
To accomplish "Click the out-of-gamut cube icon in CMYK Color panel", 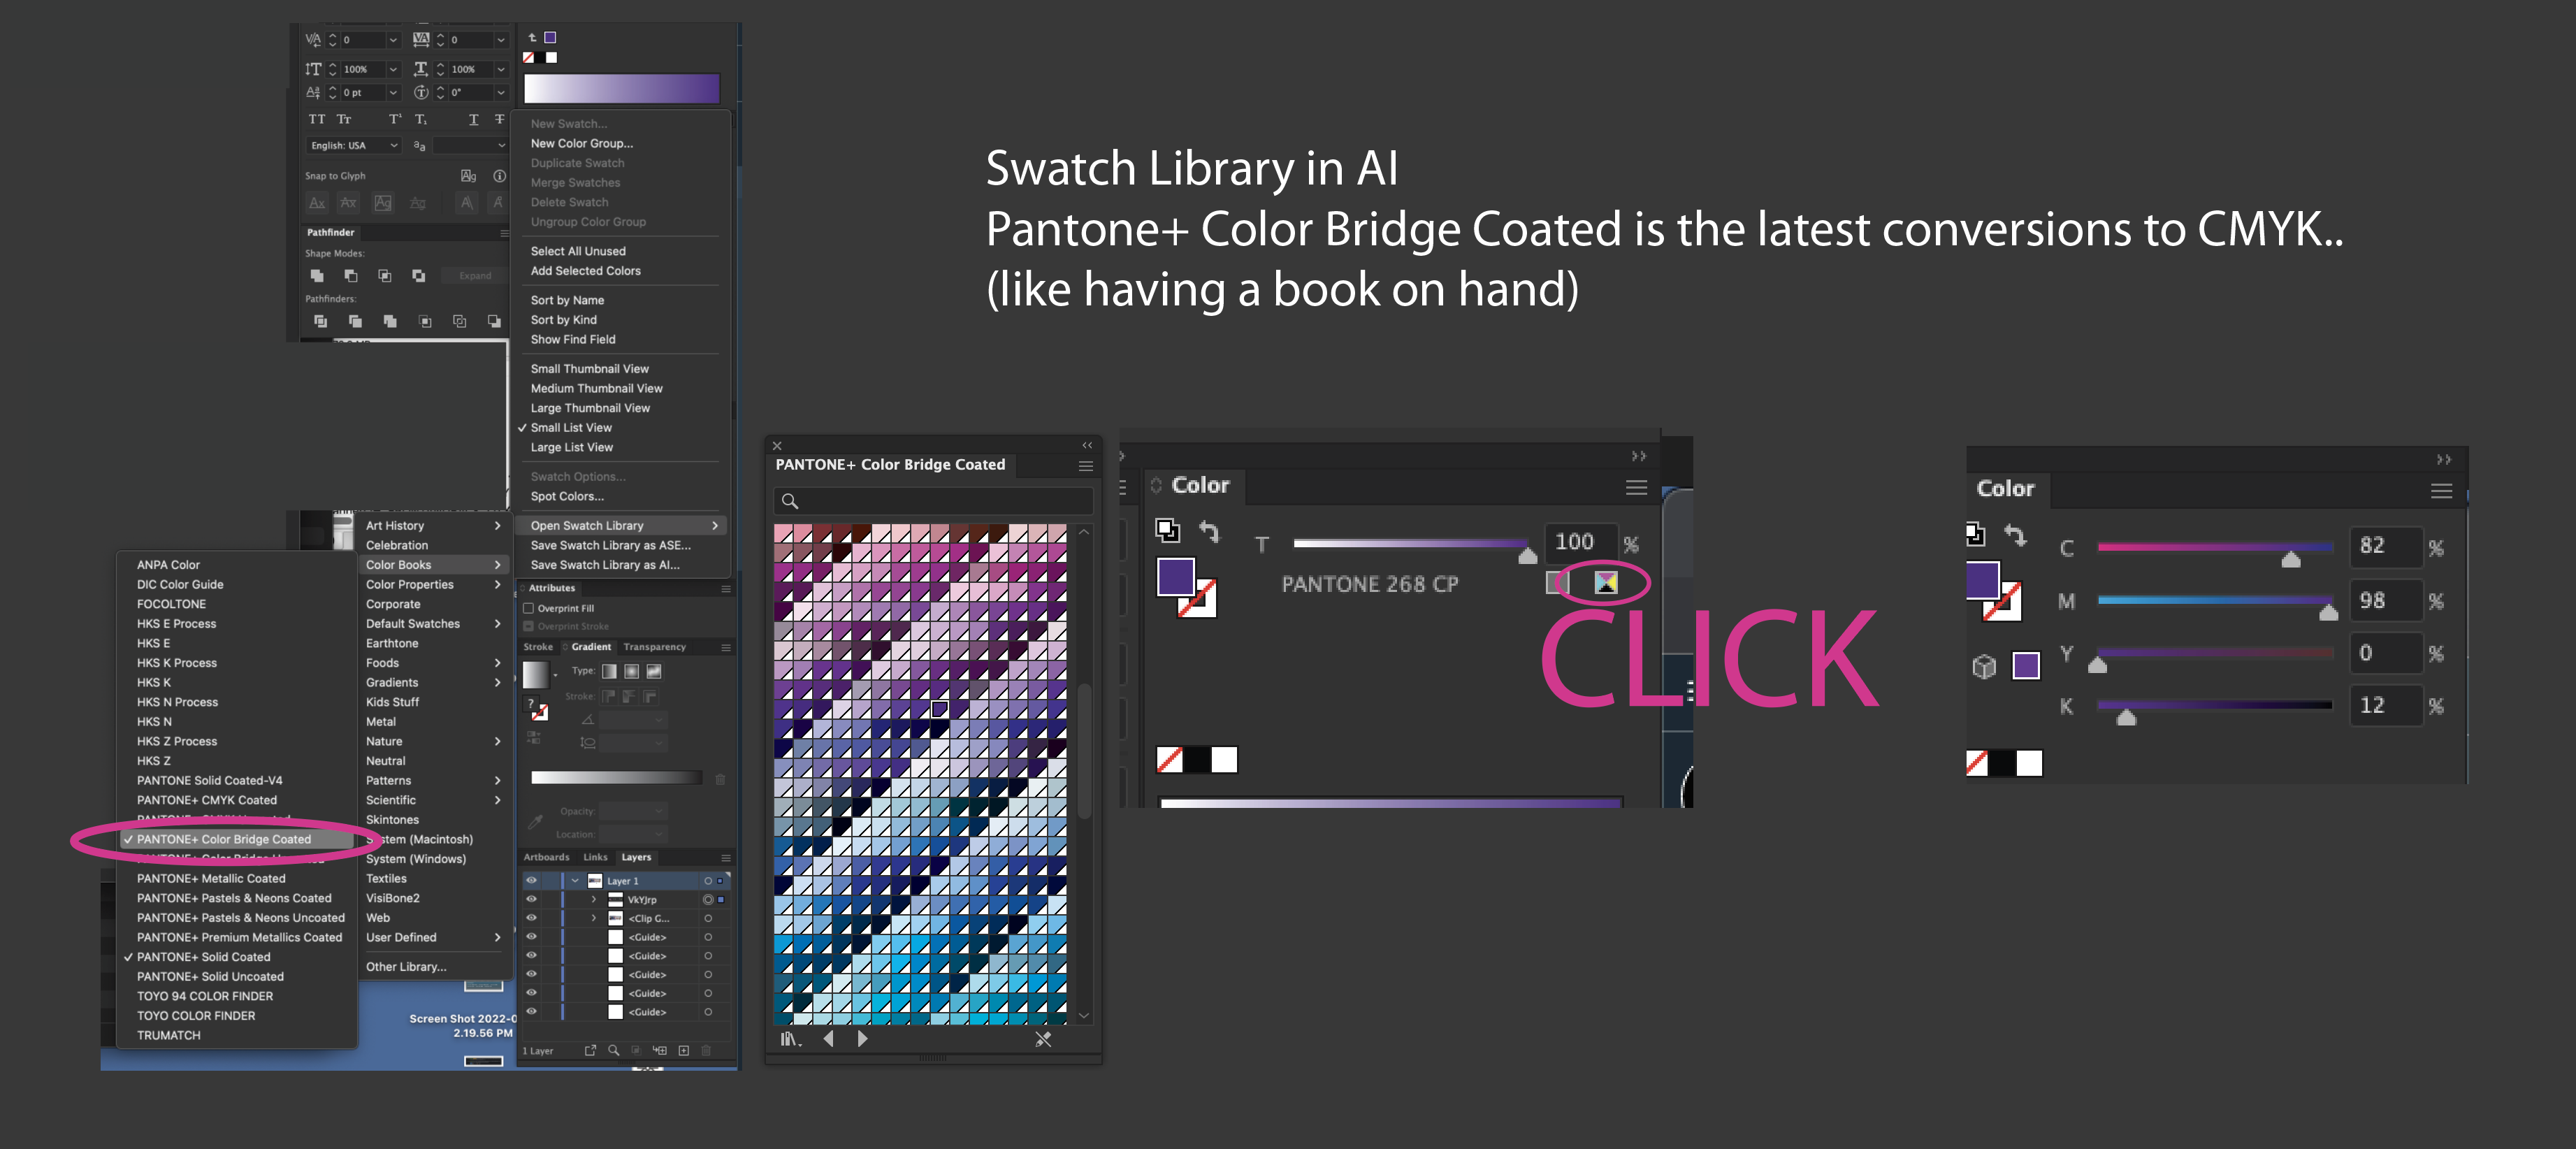I will 1984,666.
